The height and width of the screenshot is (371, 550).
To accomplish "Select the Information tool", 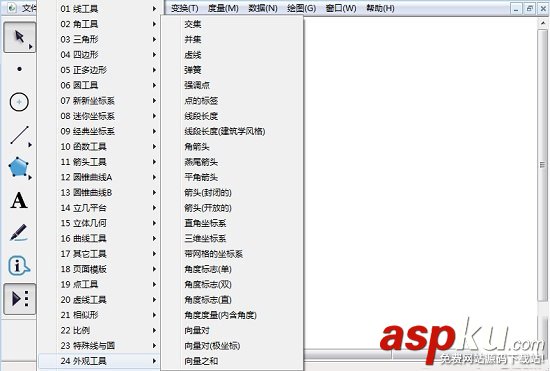I will [19, 265].
